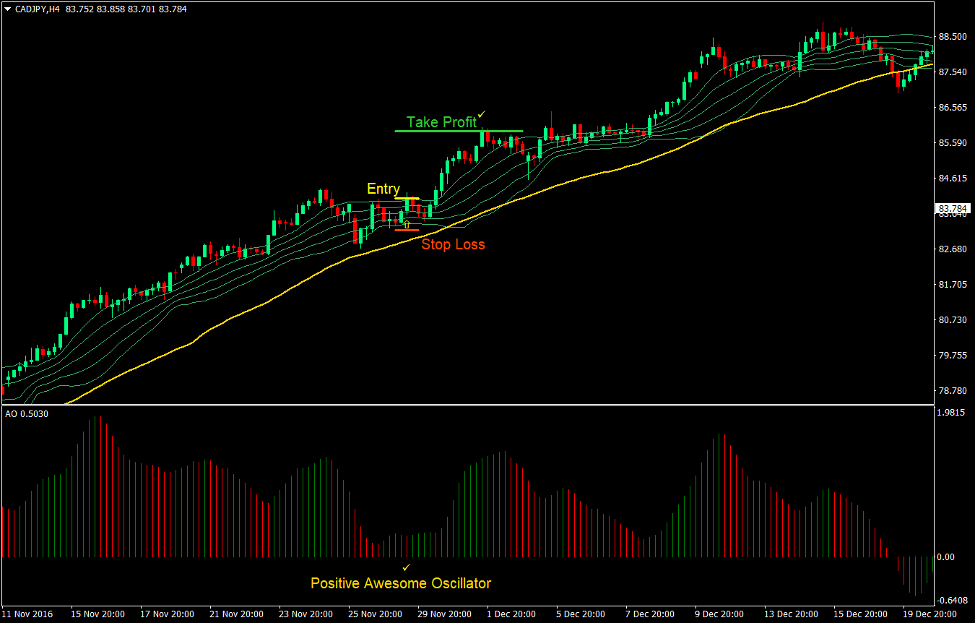Select the Entry text label
The image size is (977, 625).
[x=385, y=188]
